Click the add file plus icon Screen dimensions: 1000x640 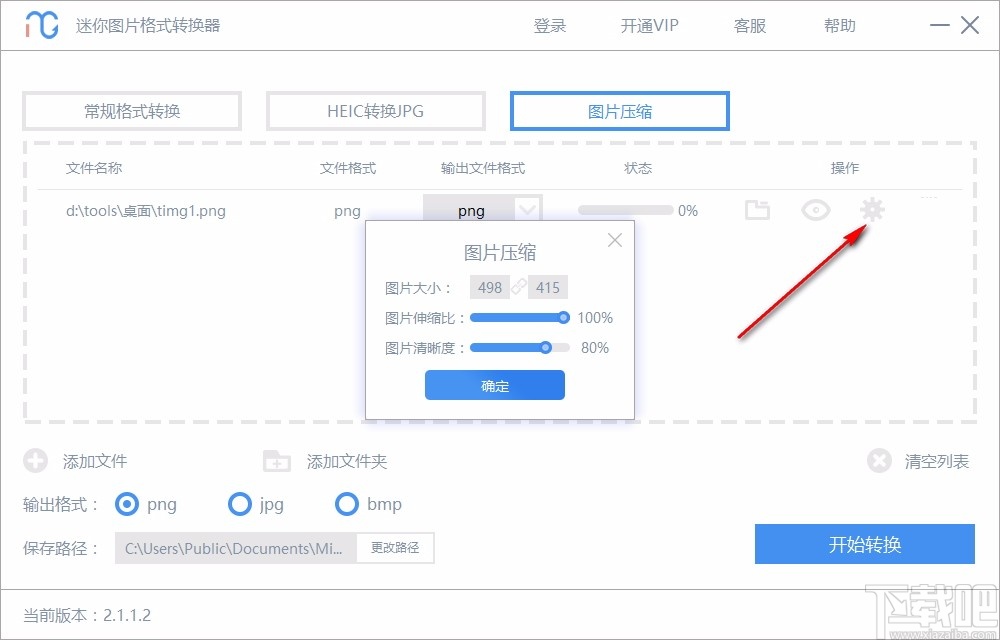tap(36, 461)
